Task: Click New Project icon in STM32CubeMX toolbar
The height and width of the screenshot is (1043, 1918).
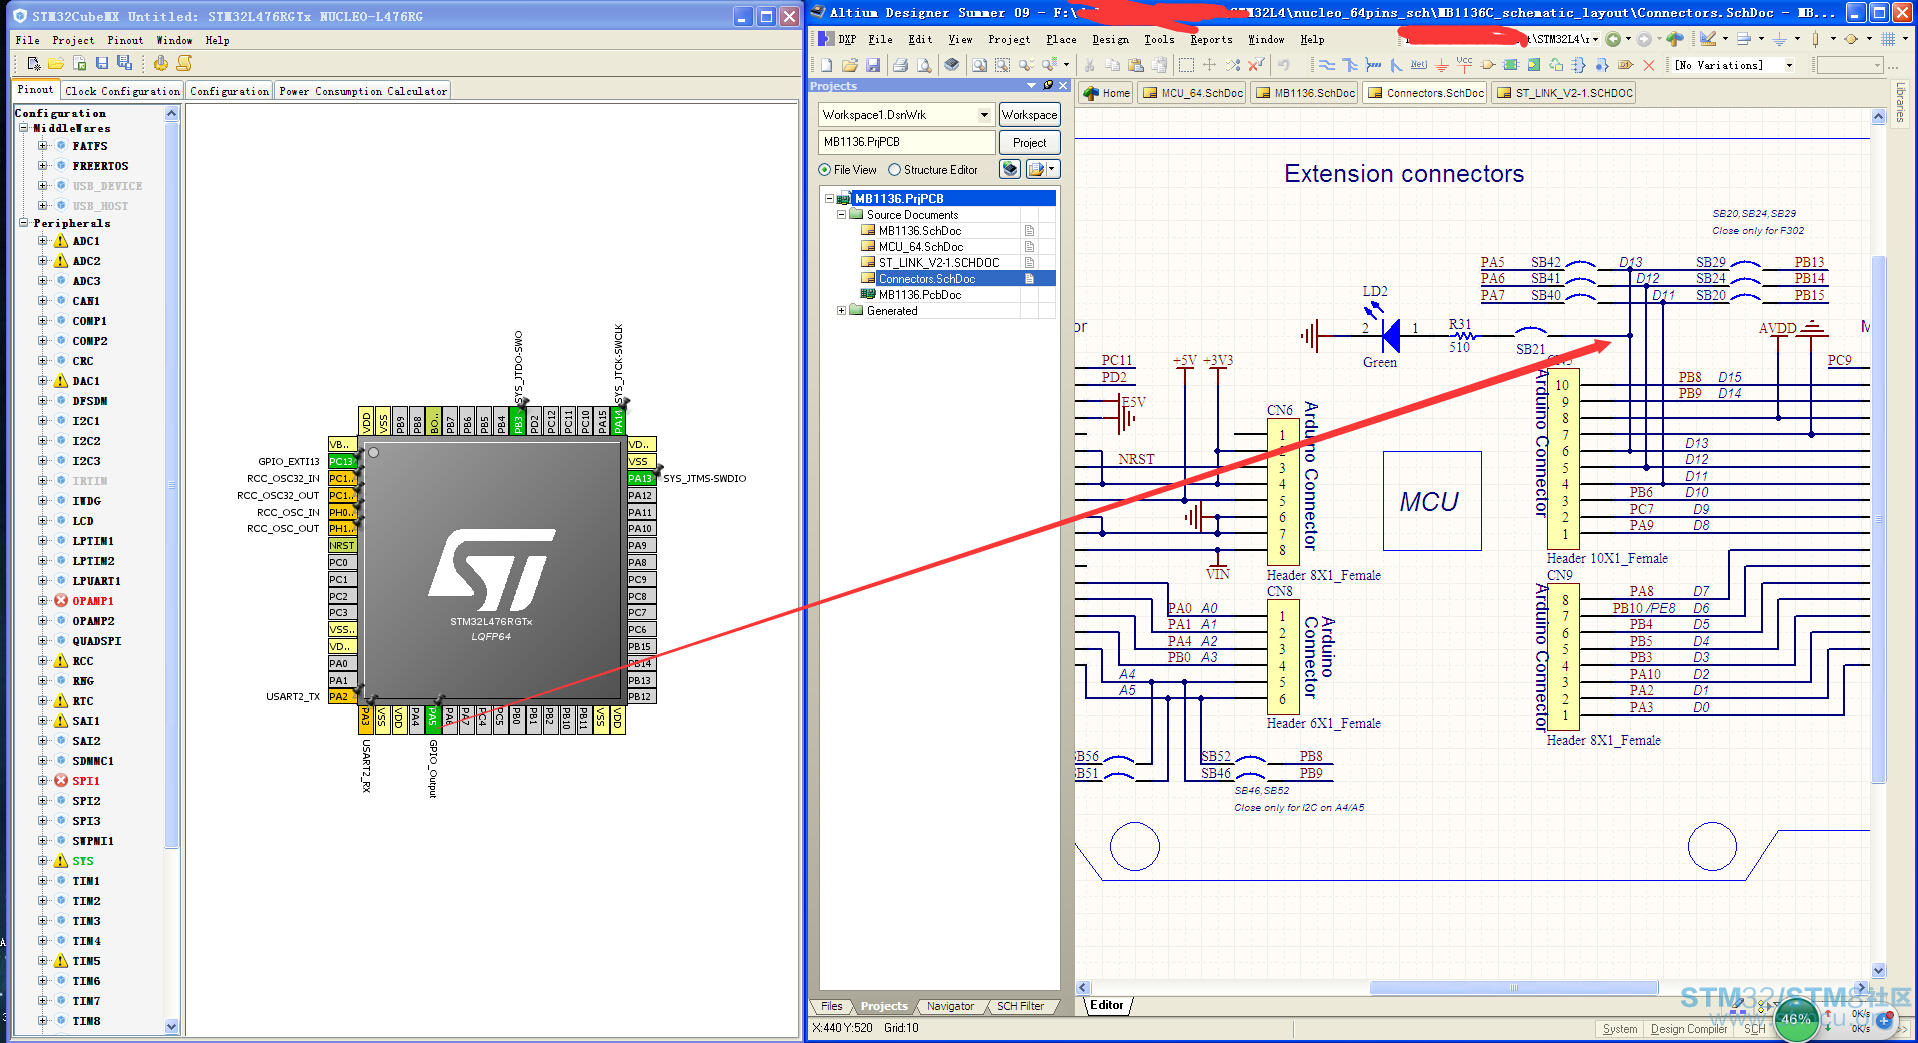Action: tap(34, 64)
